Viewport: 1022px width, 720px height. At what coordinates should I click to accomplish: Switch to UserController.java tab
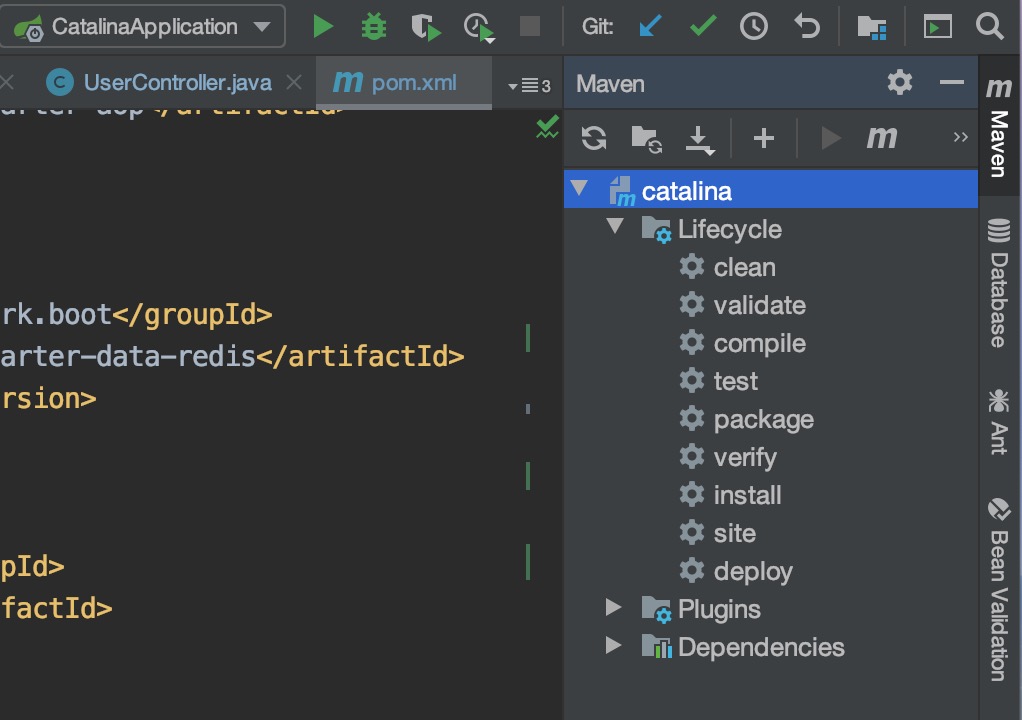point(177,83)
